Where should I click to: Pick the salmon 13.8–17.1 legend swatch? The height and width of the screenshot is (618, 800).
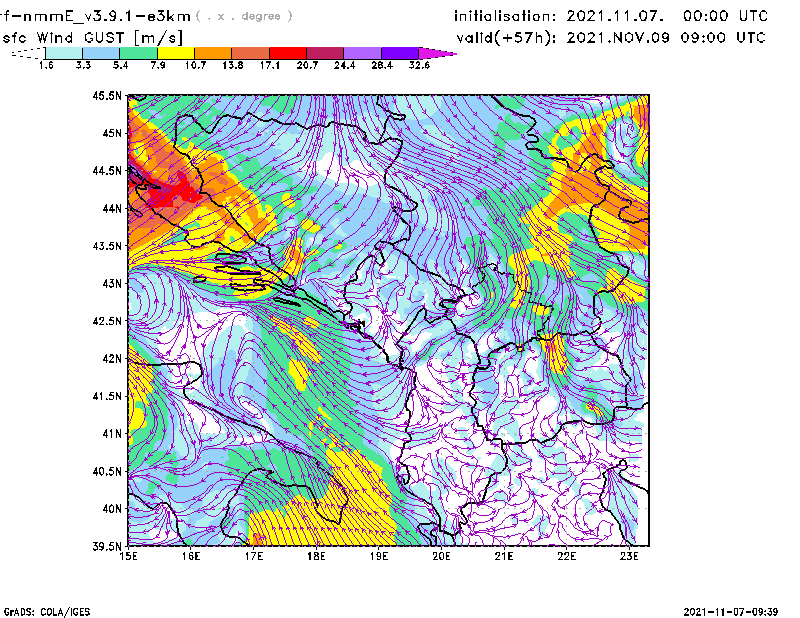251,53
